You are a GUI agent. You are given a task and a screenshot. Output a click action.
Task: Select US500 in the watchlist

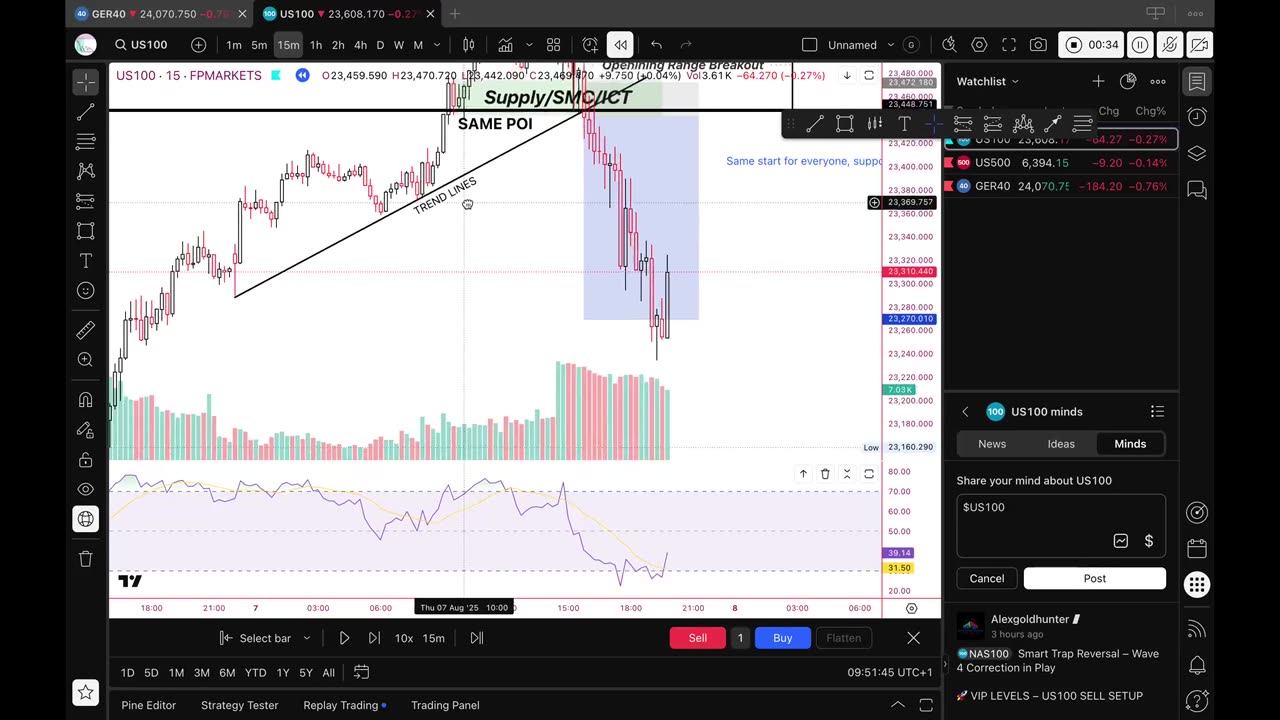click(1061, 163)
